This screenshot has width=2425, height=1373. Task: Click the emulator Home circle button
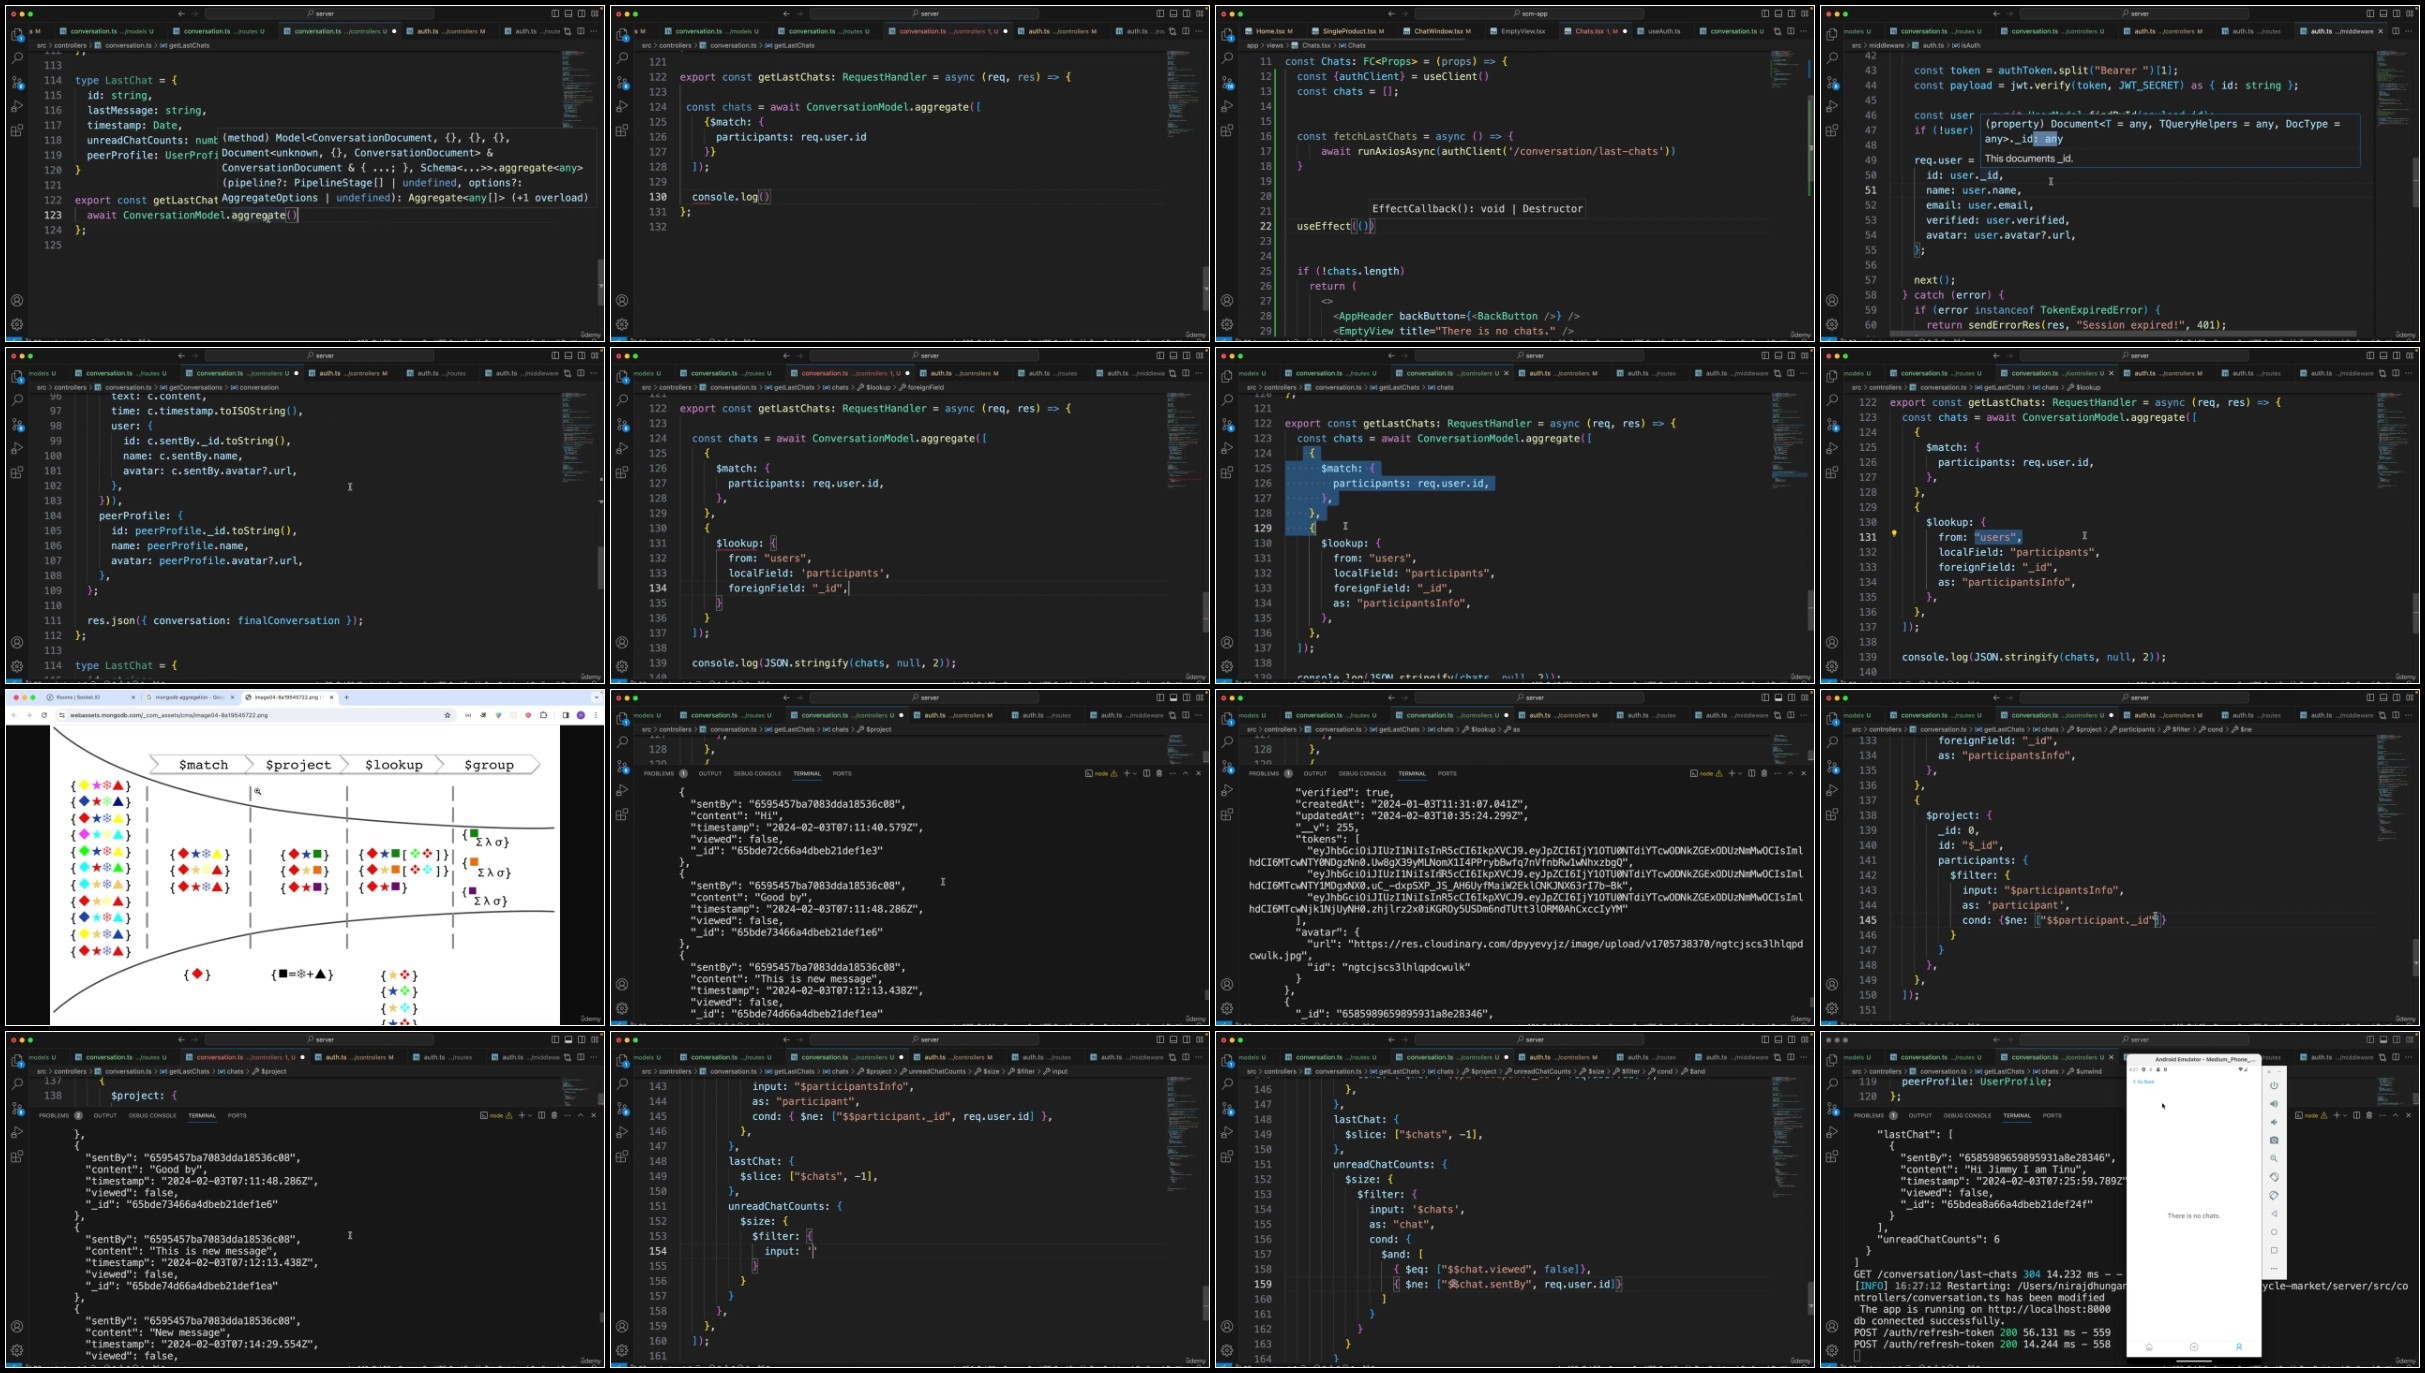[x=2274, y=1232]
